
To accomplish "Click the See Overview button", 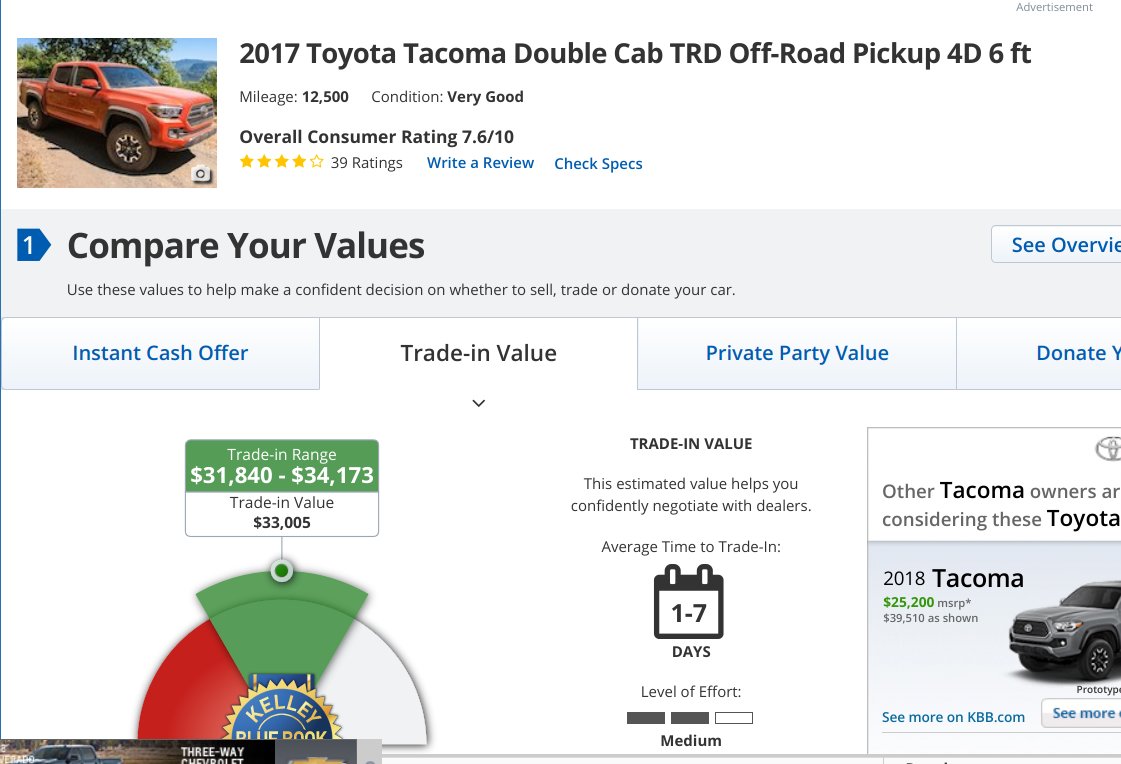I will 1056,244.
